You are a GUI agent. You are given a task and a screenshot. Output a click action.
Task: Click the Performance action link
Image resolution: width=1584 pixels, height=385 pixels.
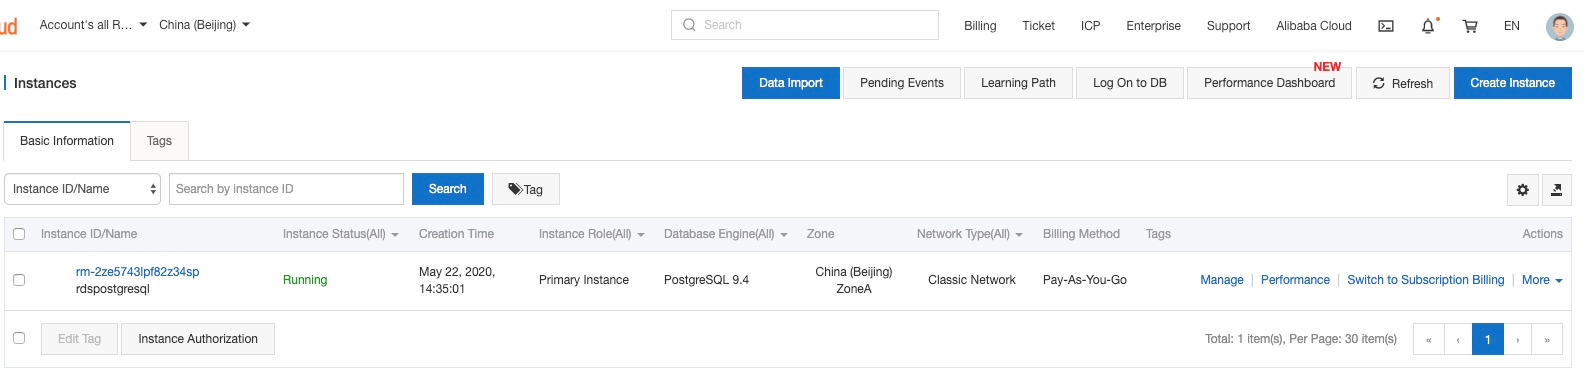(x=1295, y=280)
